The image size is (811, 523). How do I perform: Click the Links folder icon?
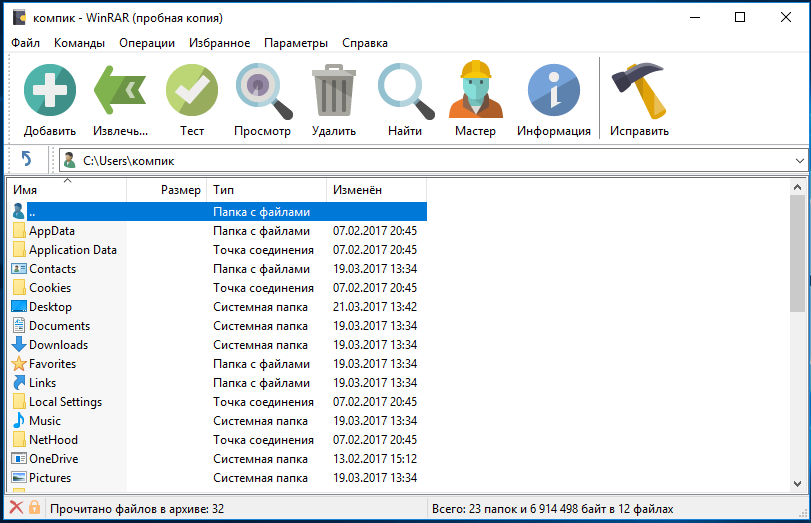tap(19, 383)
